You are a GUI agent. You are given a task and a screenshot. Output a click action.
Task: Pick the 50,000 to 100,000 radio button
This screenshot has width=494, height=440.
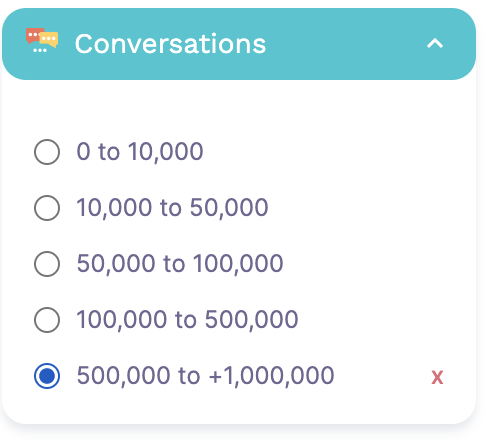47,264
